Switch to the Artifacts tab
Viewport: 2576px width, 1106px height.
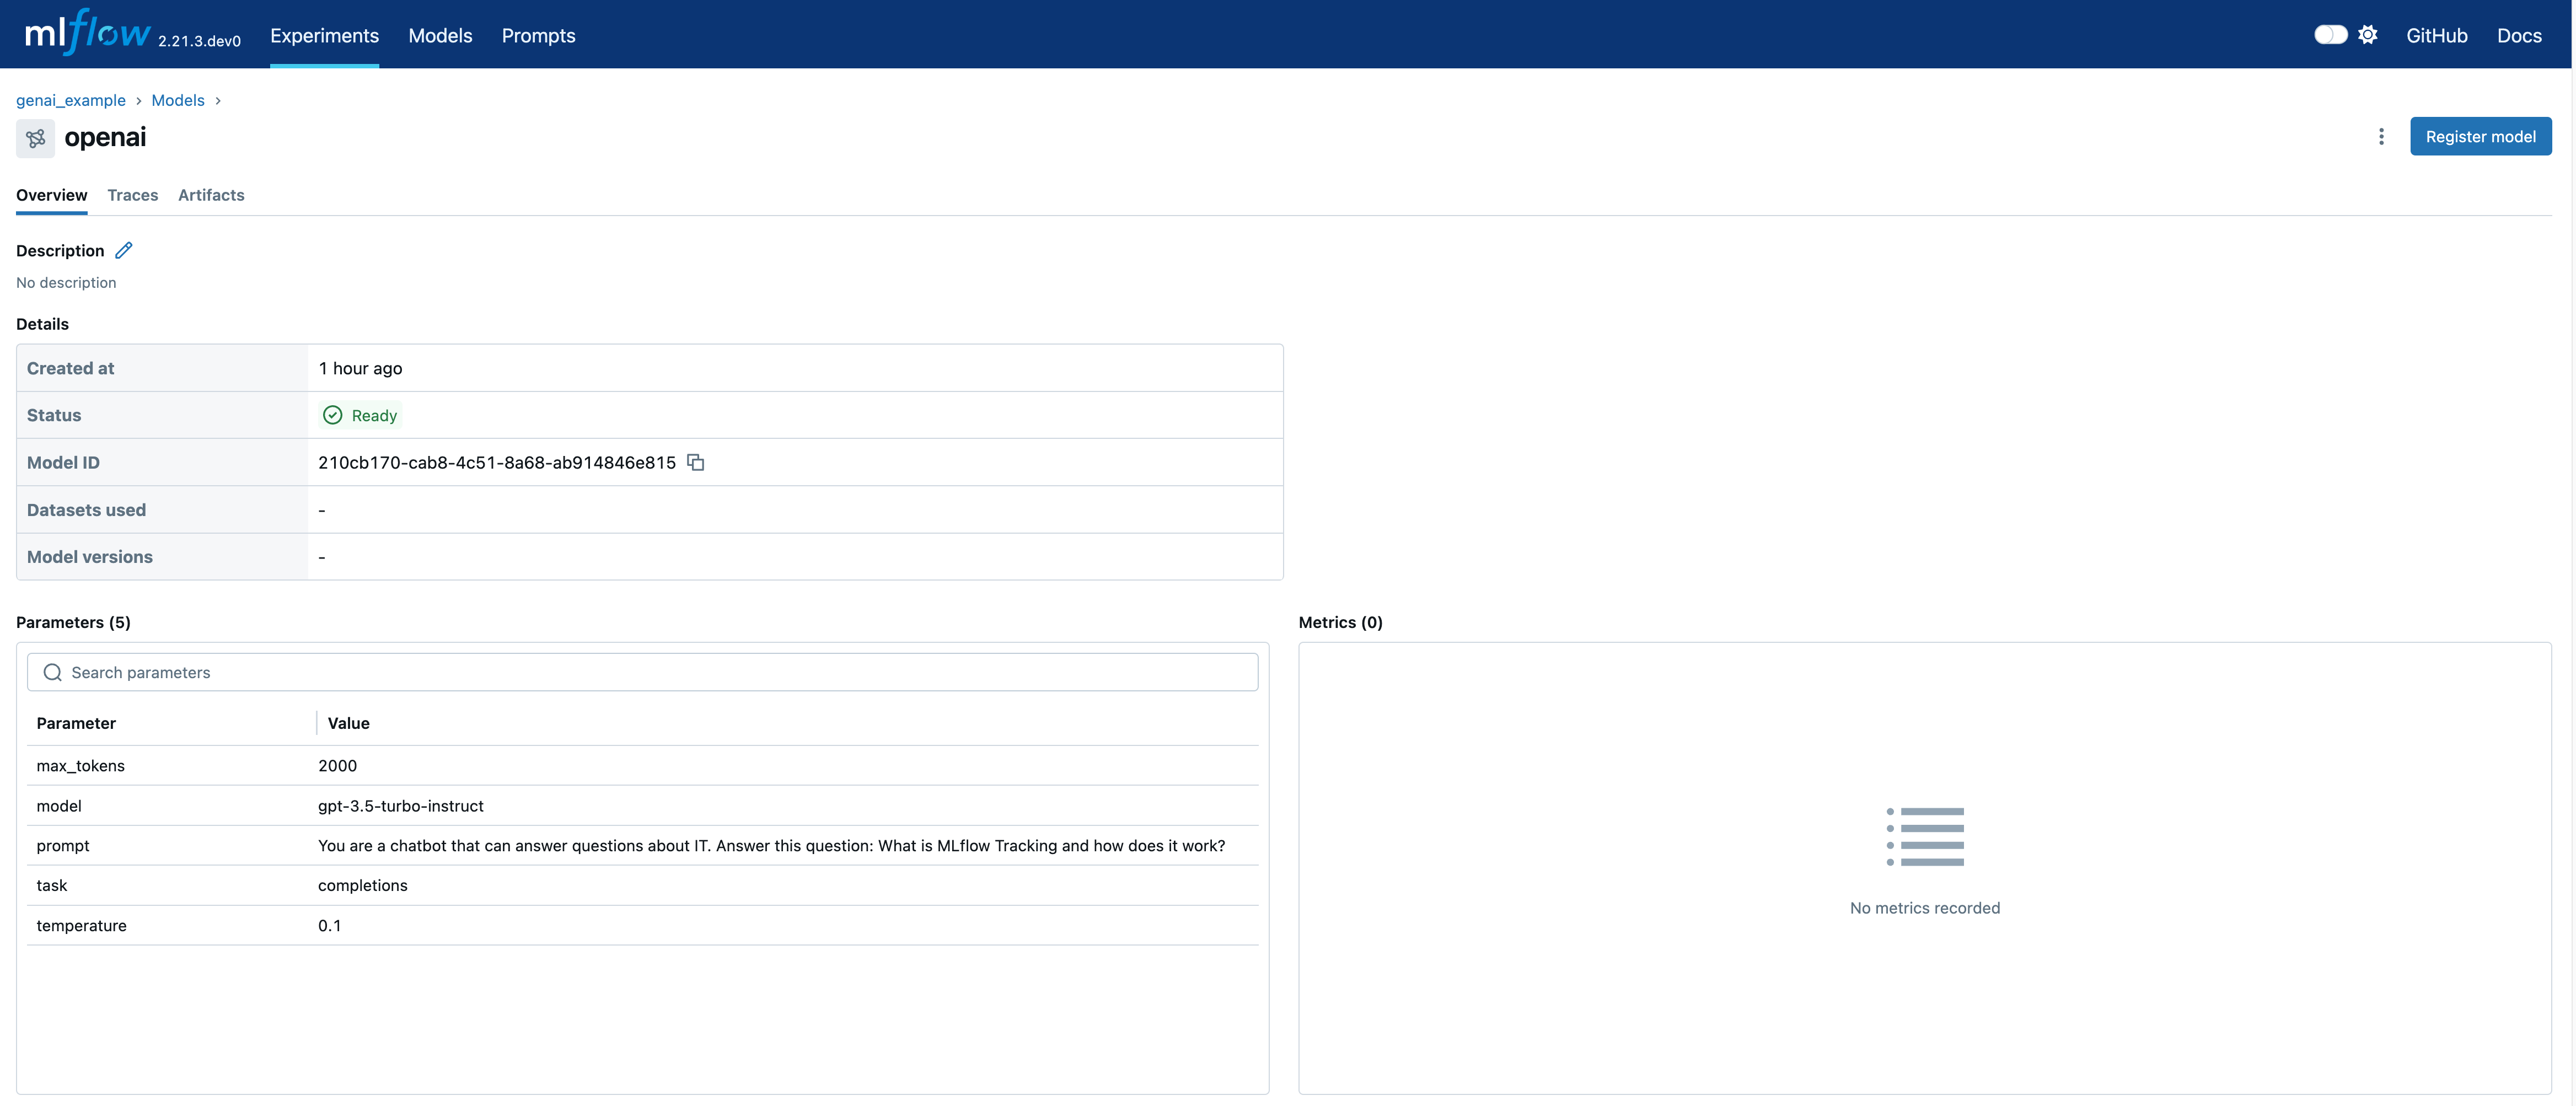(211, 195)
